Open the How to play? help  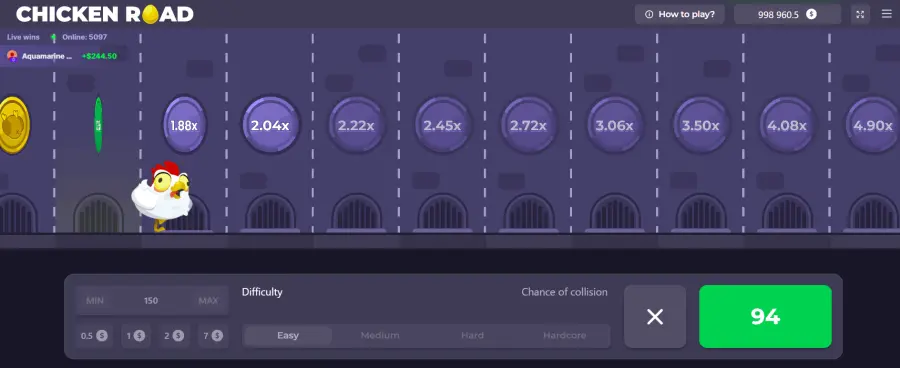(x=680, y=14)
